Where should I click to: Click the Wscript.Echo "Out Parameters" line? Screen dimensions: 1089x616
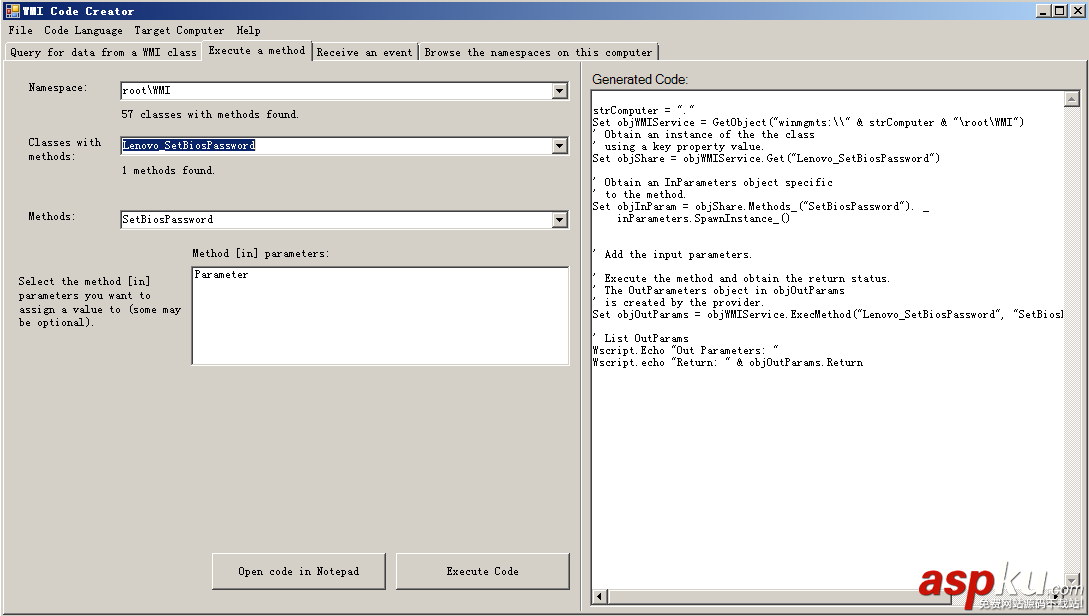coord(685,351)
